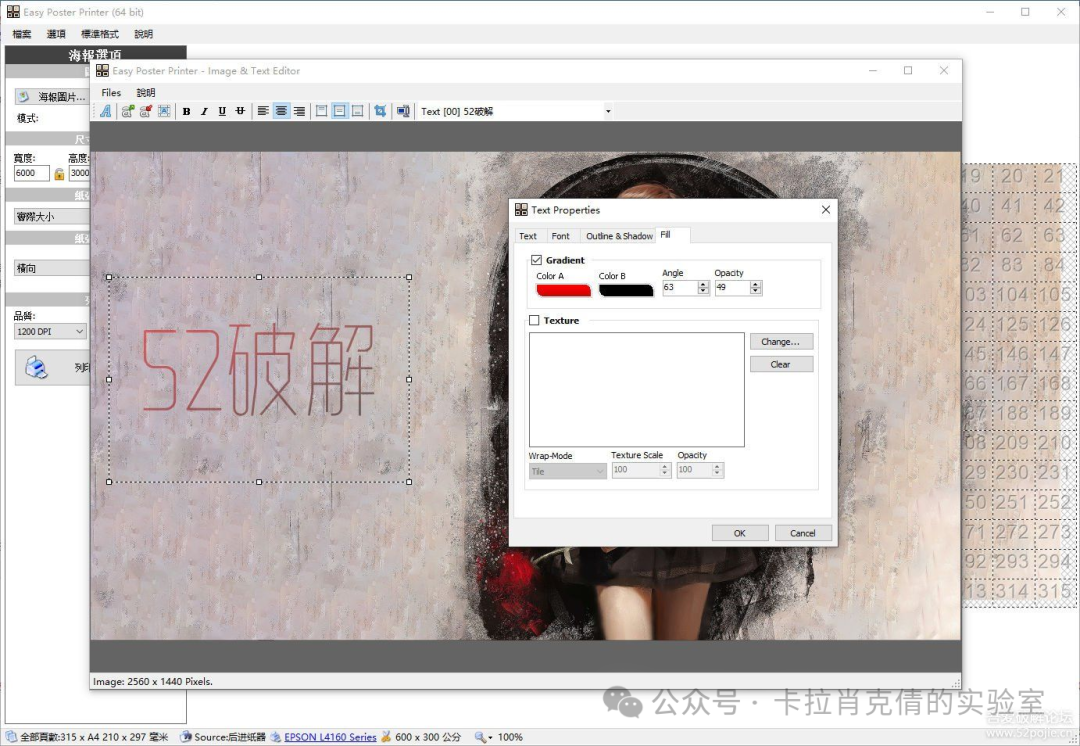Screen dimensions: 1080x746
Task: Click the right text alignment icon
Action: pos(298,111)
